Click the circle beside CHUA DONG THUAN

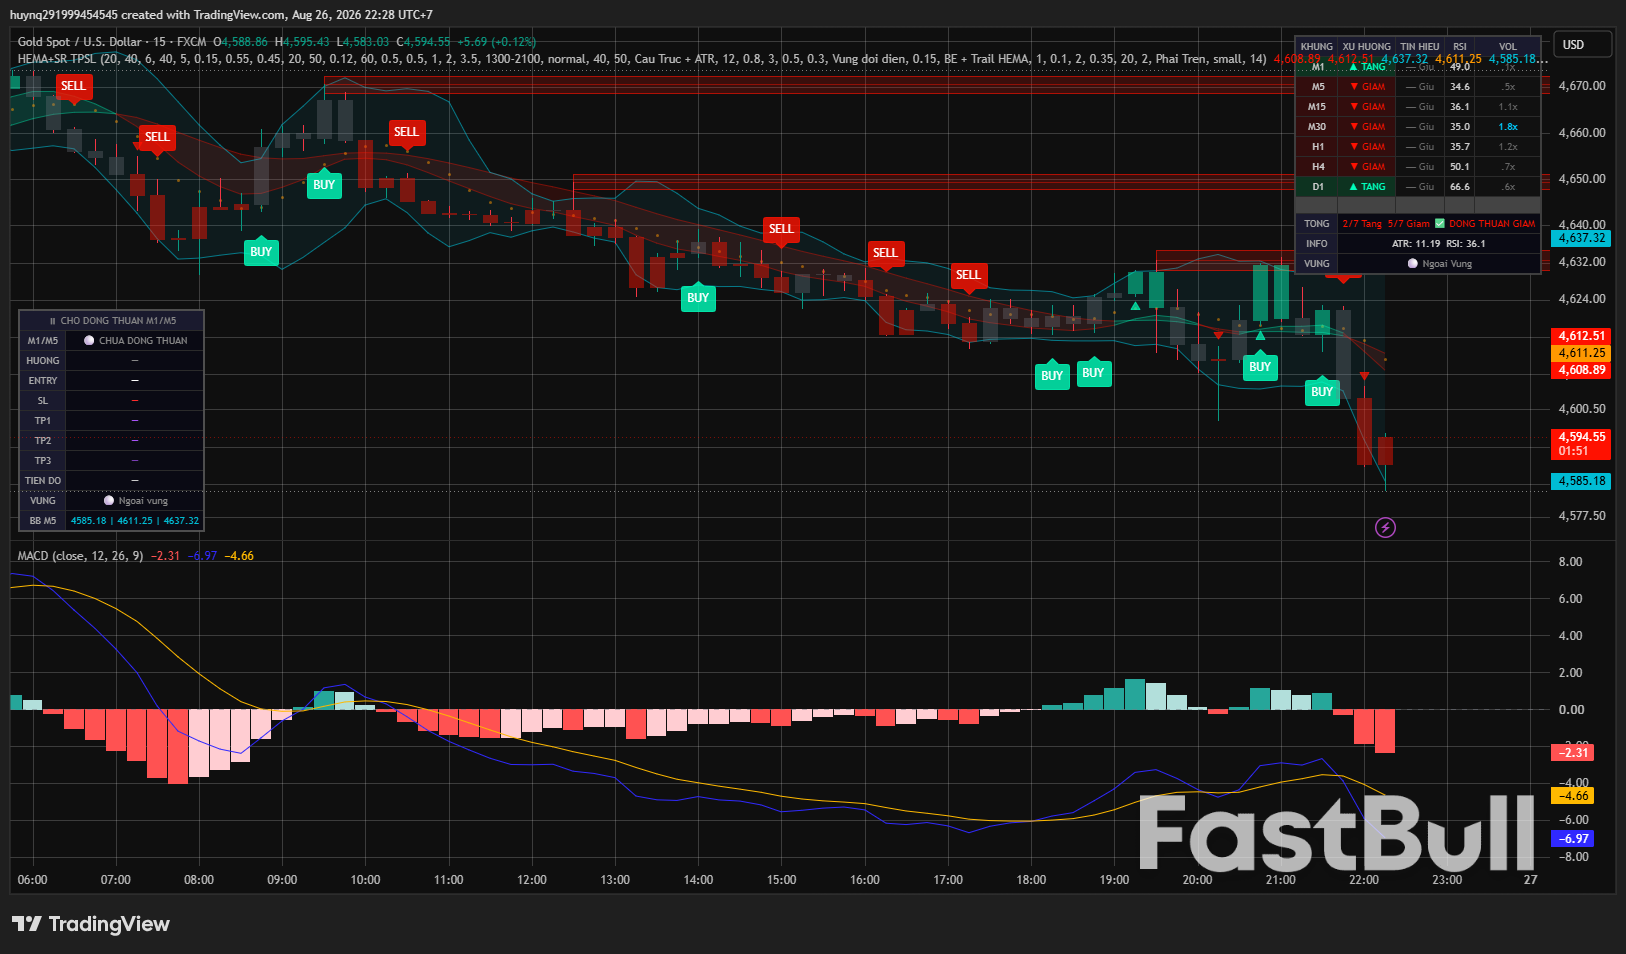pos(89,341)
